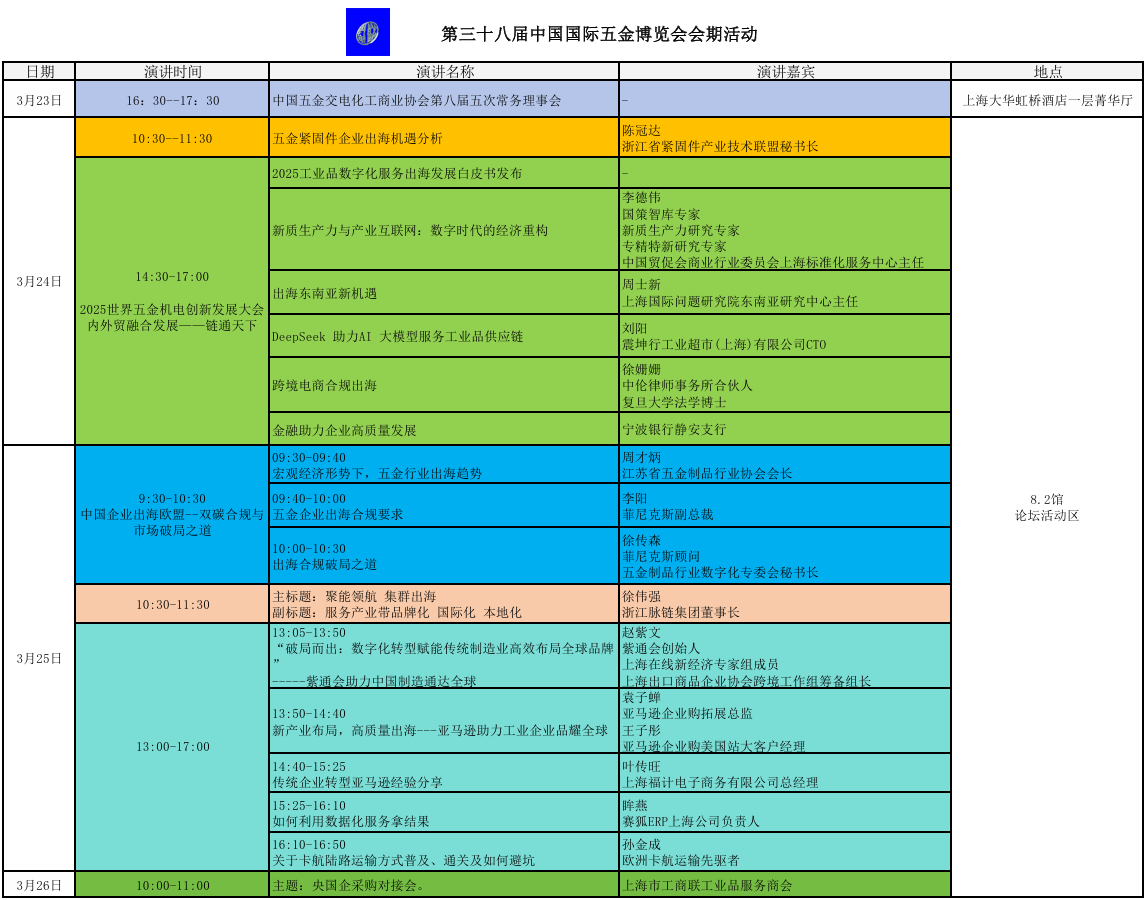Click the 10:00-11:00 time cell
Viewport: 1146px width, 900px height.
point(172,885)
